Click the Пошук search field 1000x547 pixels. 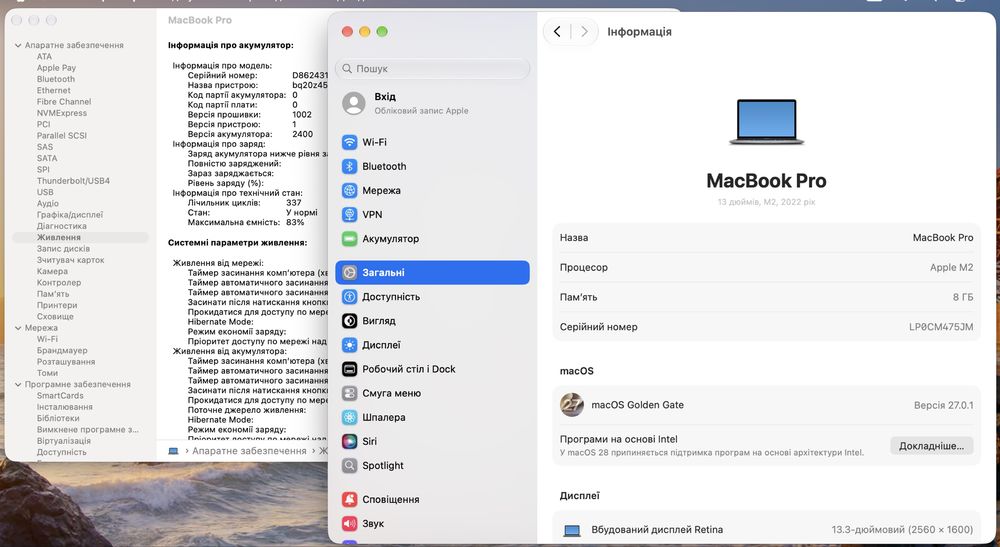coord(432,68)
